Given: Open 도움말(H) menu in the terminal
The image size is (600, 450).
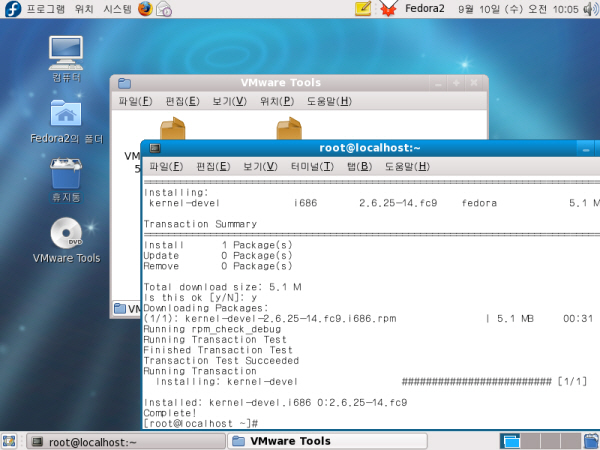Looking at the screenshot, I should 407,166.
